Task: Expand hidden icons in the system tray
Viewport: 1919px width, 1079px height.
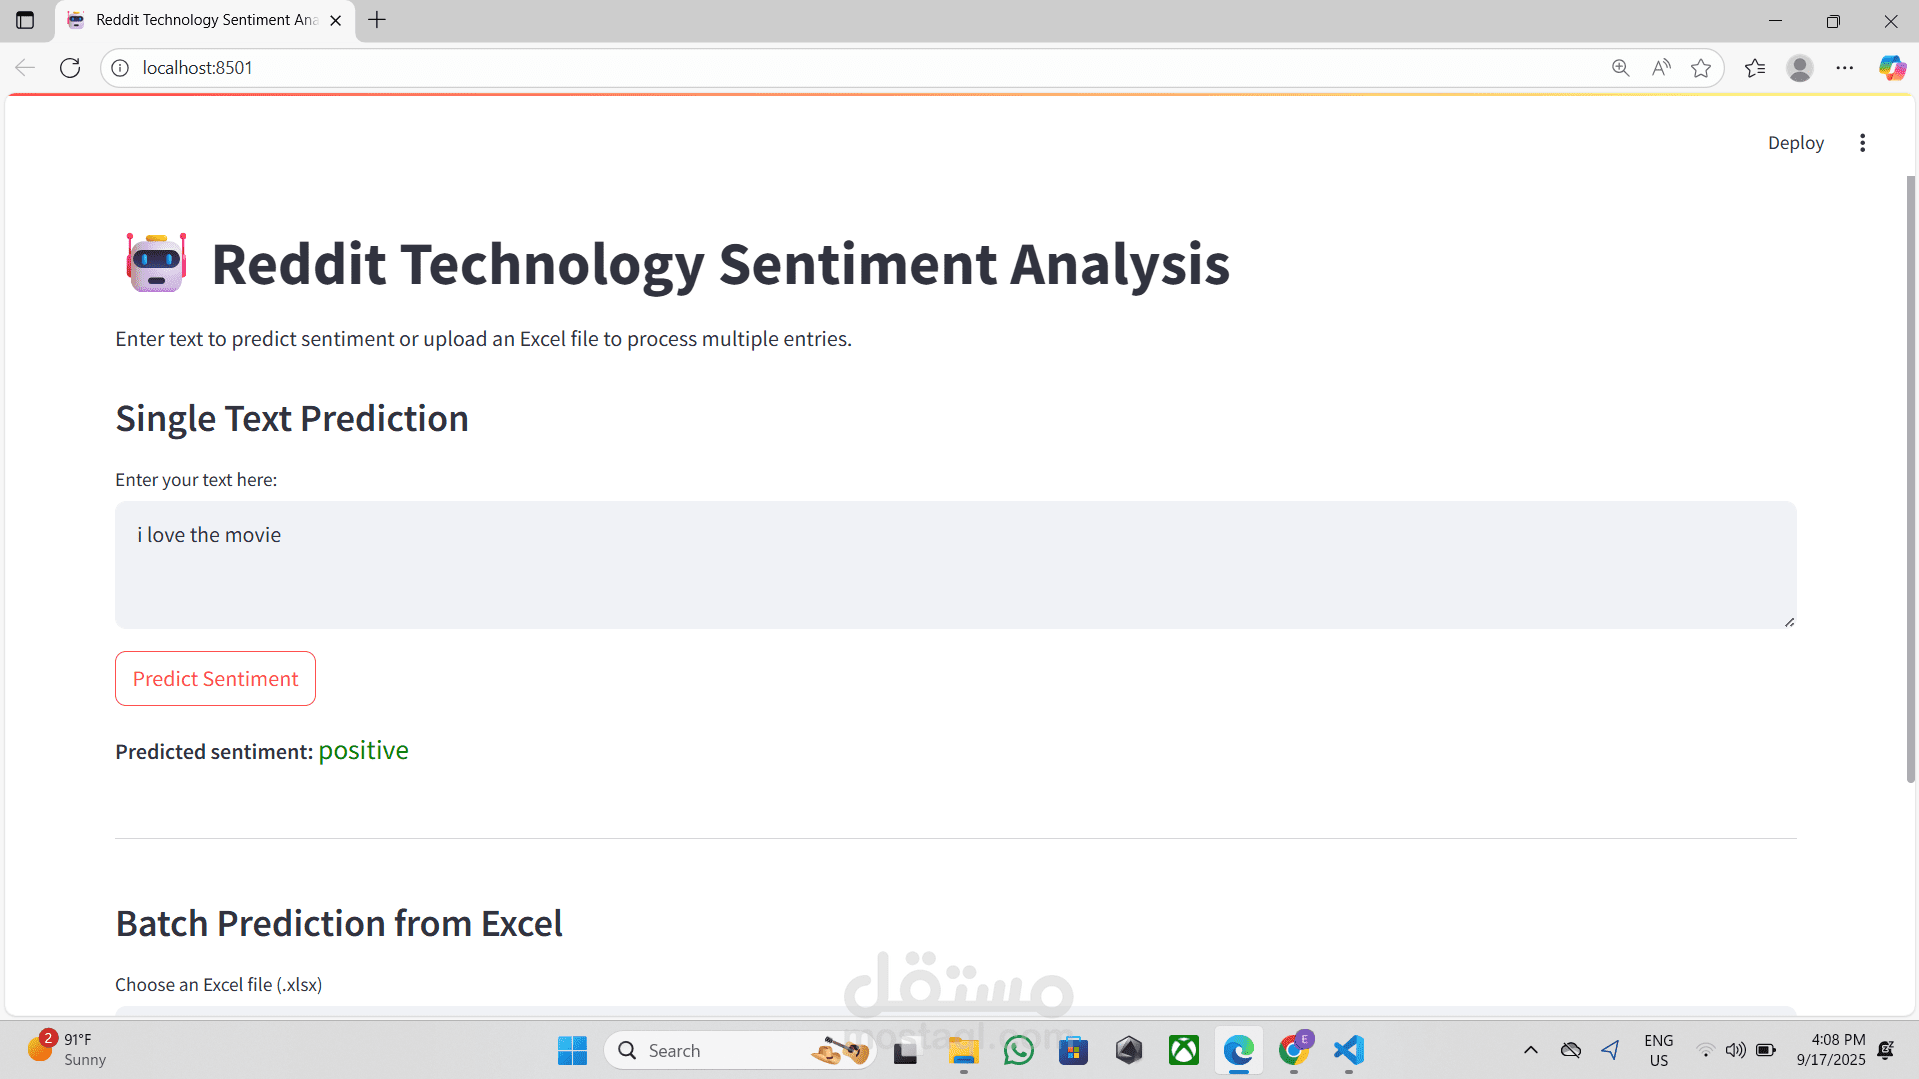Action: click(1531, 1050)
